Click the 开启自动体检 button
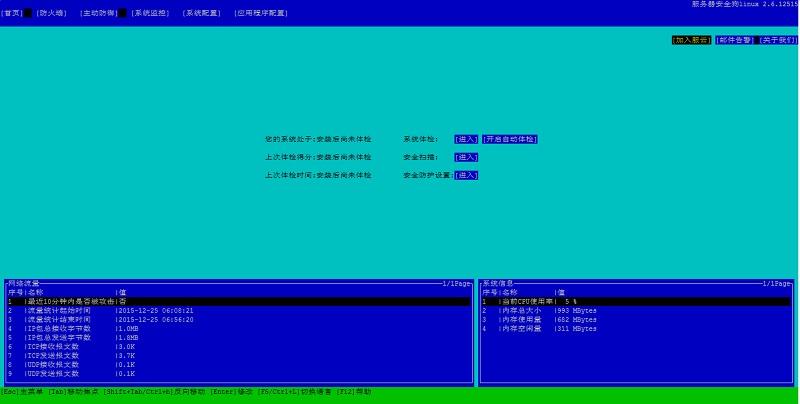800x404 pixels. tap(510, 139)
